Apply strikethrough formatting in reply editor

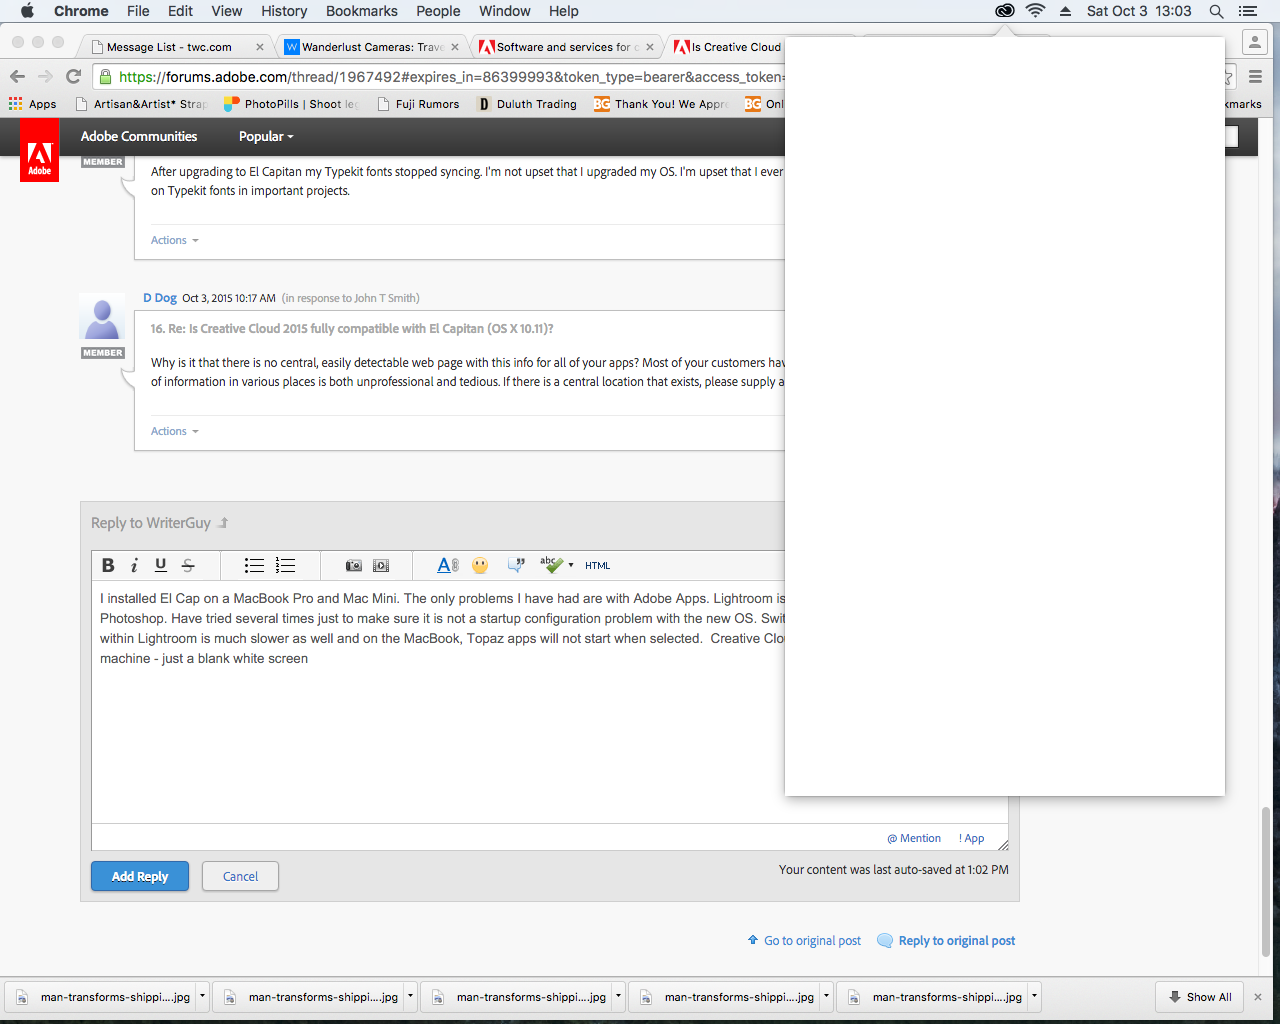pyautogui.click(x=188, y=565)
